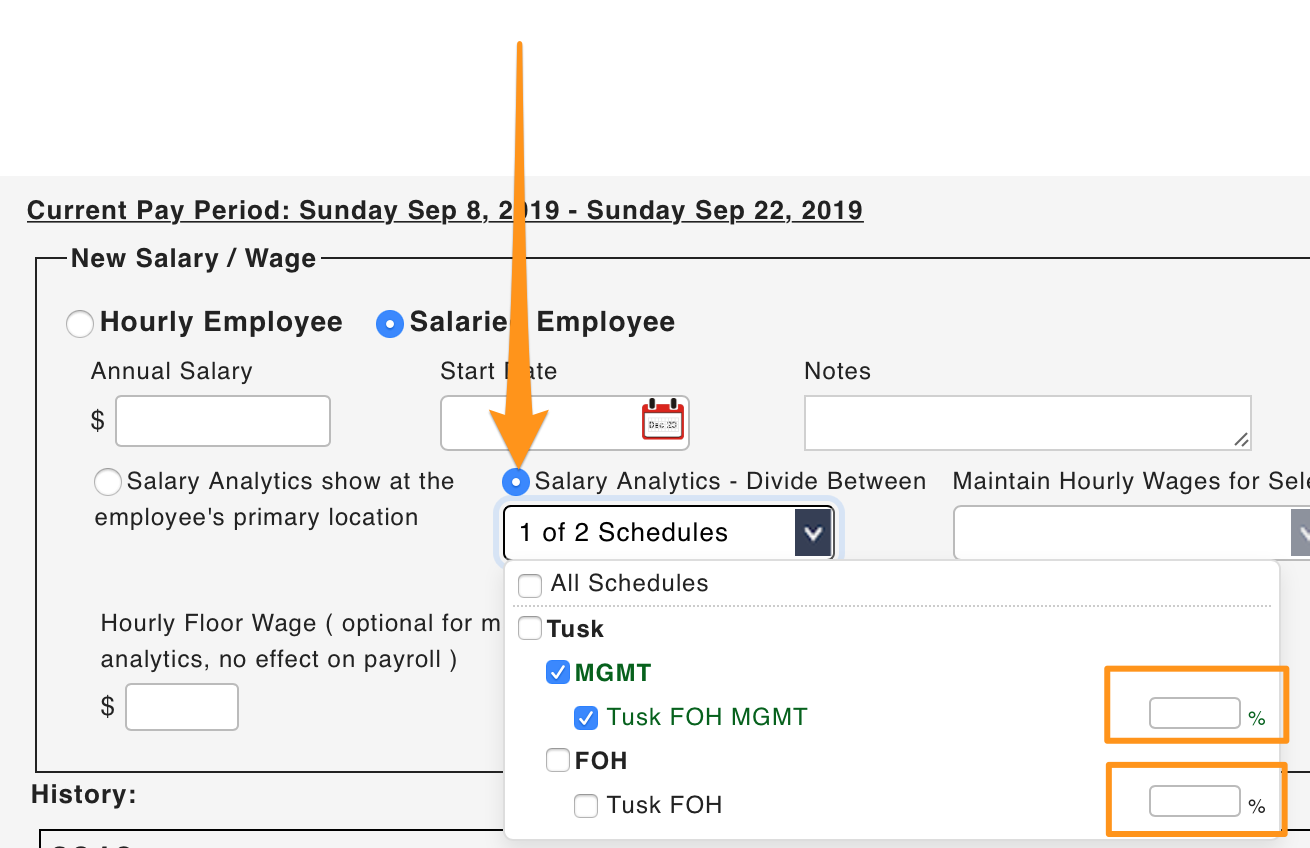Click the Tusk FOH percentage field

pos(1195,801)
